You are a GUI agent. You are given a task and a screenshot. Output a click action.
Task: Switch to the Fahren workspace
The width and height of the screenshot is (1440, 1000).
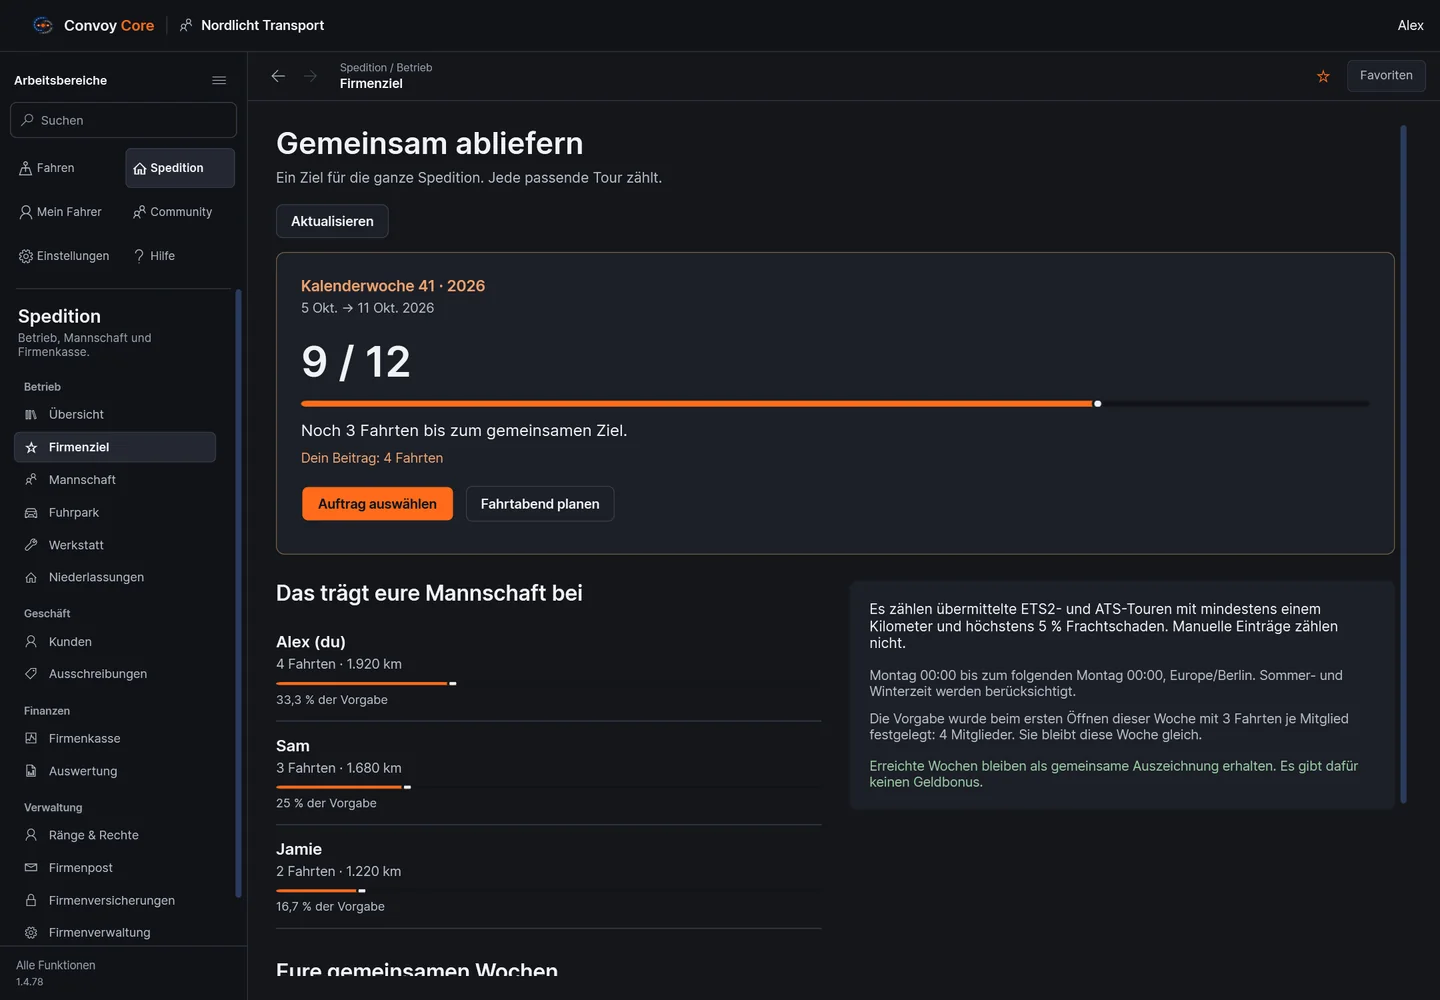[65, 168]
